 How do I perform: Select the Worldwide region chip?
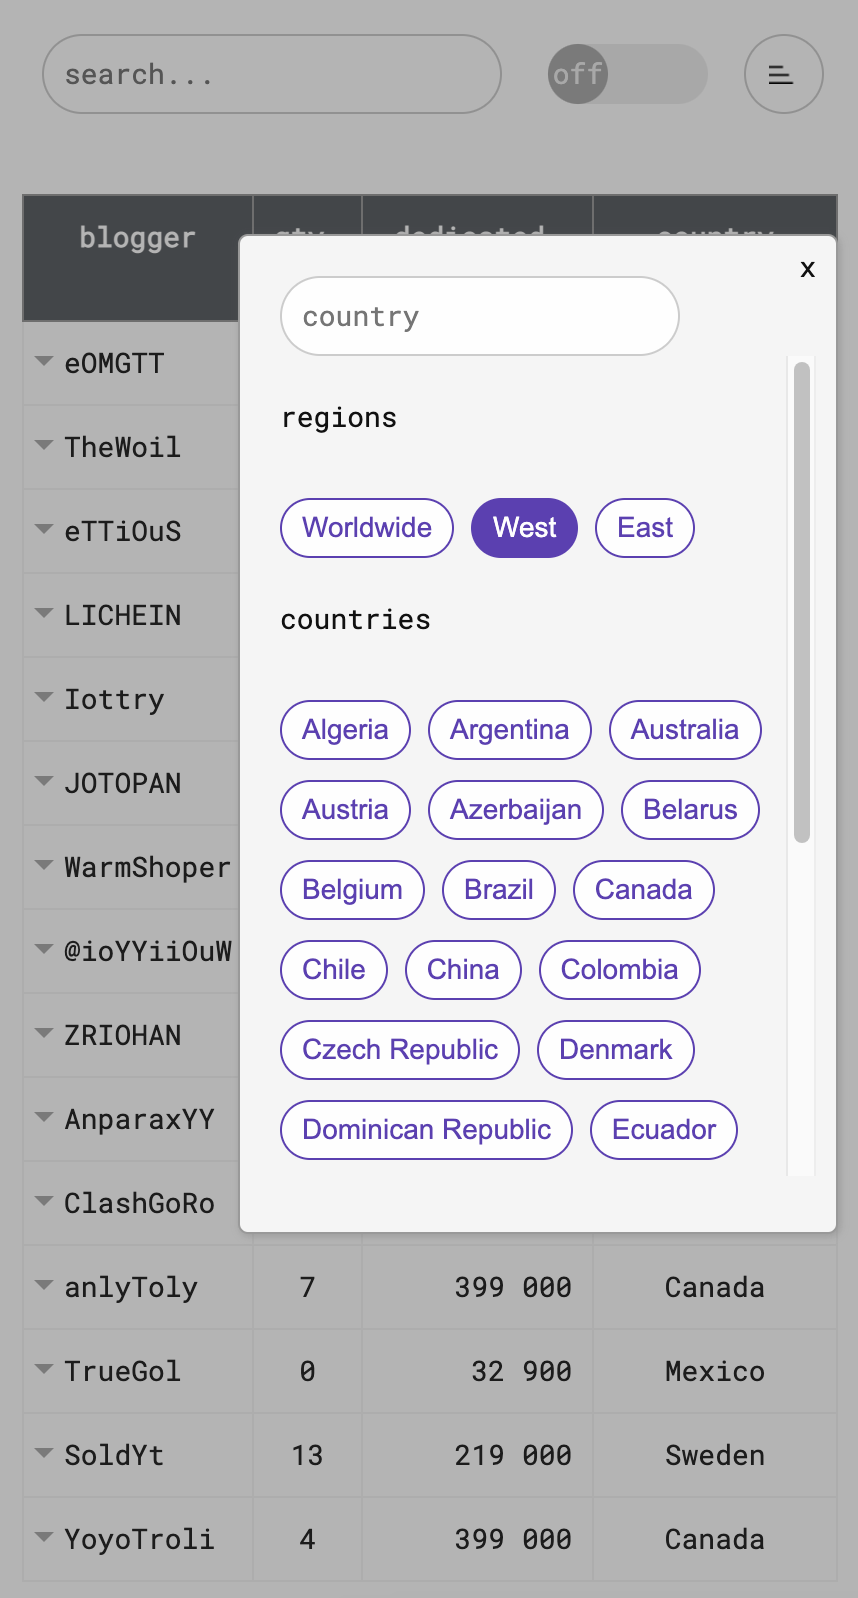point(367,528)
